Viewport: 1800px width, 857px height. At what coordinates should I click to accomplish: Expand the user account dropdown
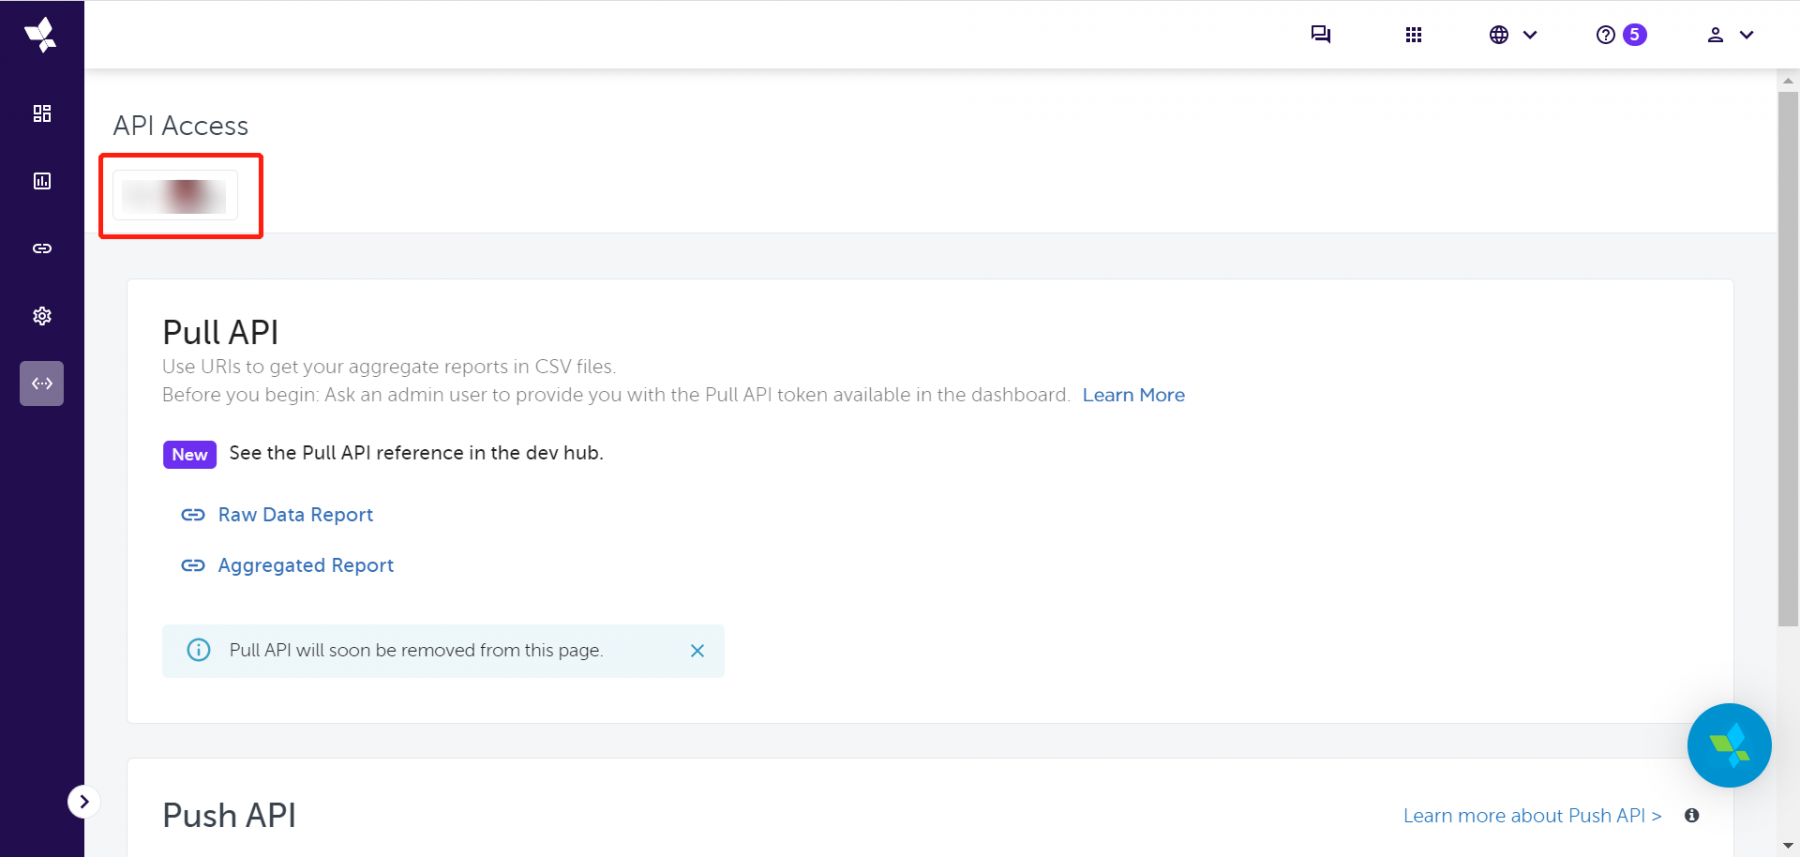[1730, 35]
